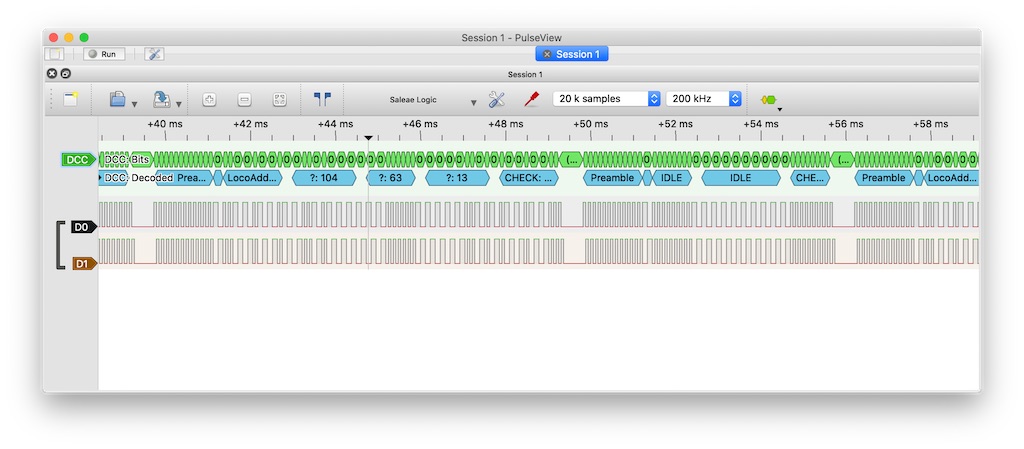
Task: Toggle the cursors display icon
Action: (x=322, y=99)
